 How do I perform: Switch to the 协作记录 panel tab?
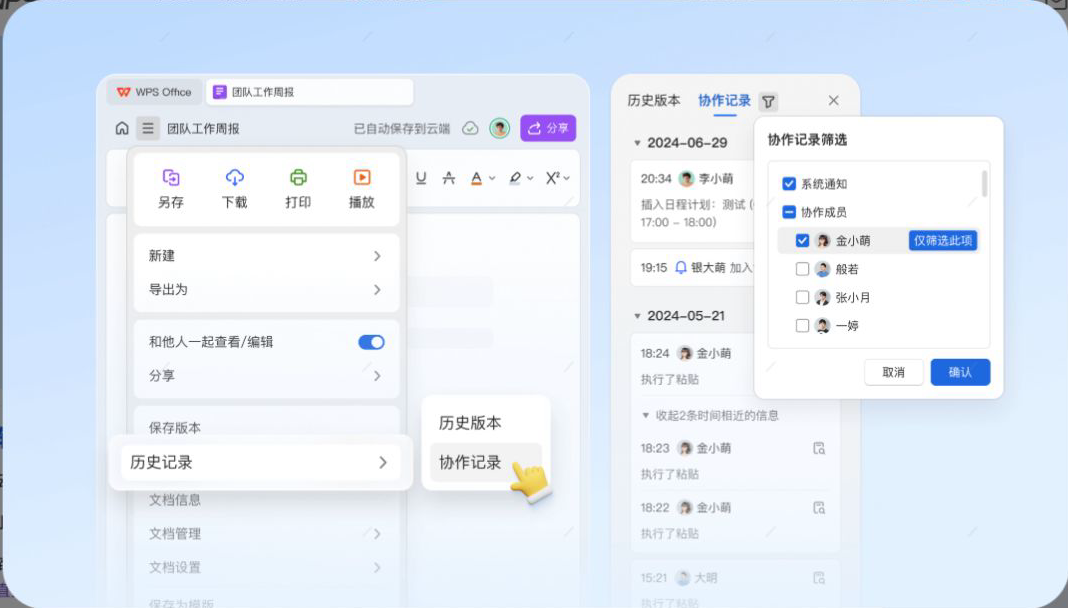[724, 101]
